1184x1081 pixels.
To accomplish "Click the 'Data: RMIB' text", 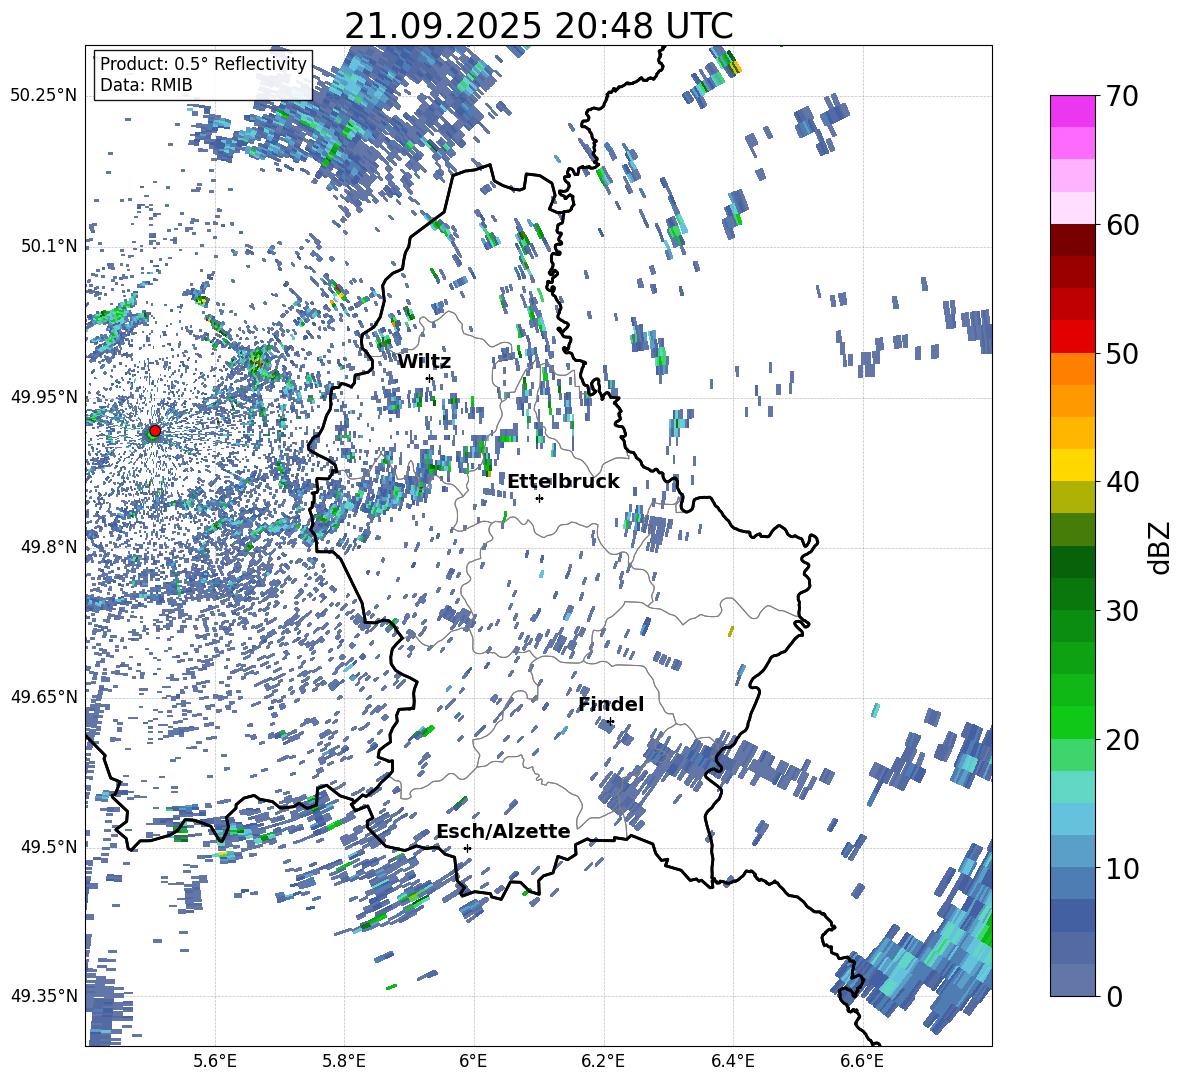I will (x=146, y=85).
